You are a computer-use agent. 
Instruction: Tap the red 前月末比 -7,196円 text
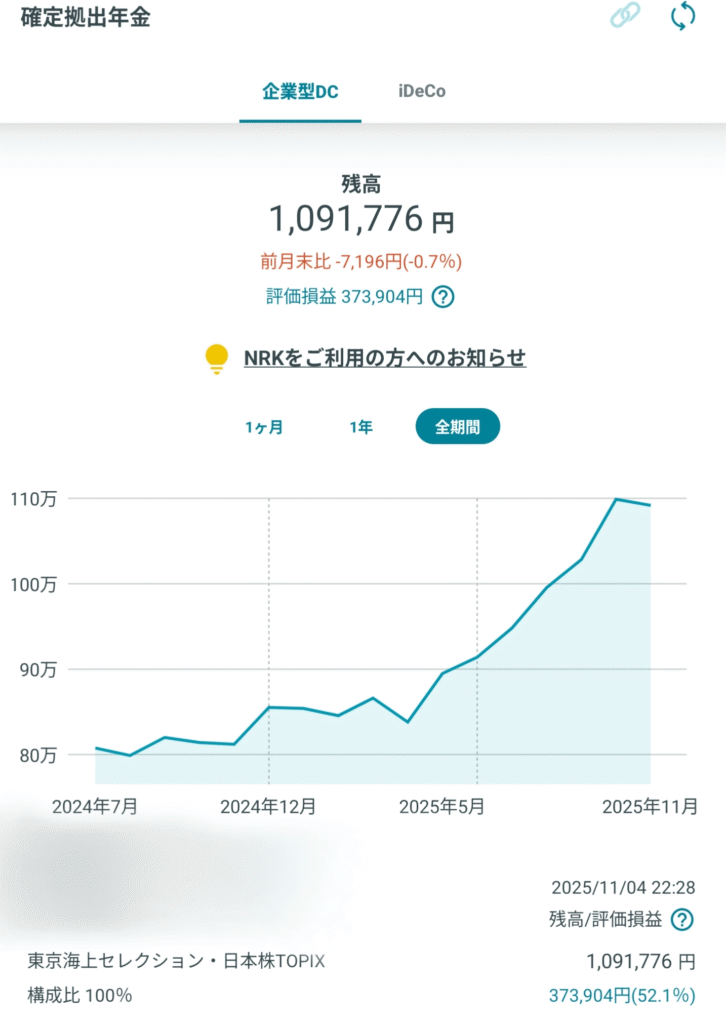coord(361,262)
